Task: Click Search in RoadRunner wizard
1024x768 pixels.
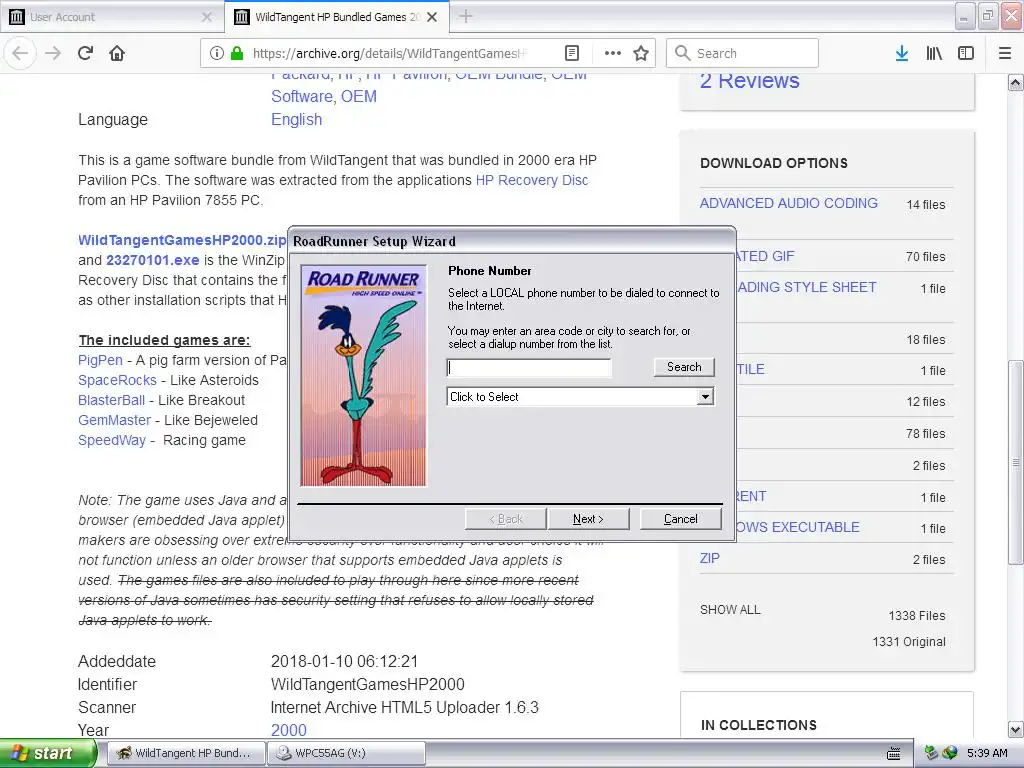Action: 684,367
